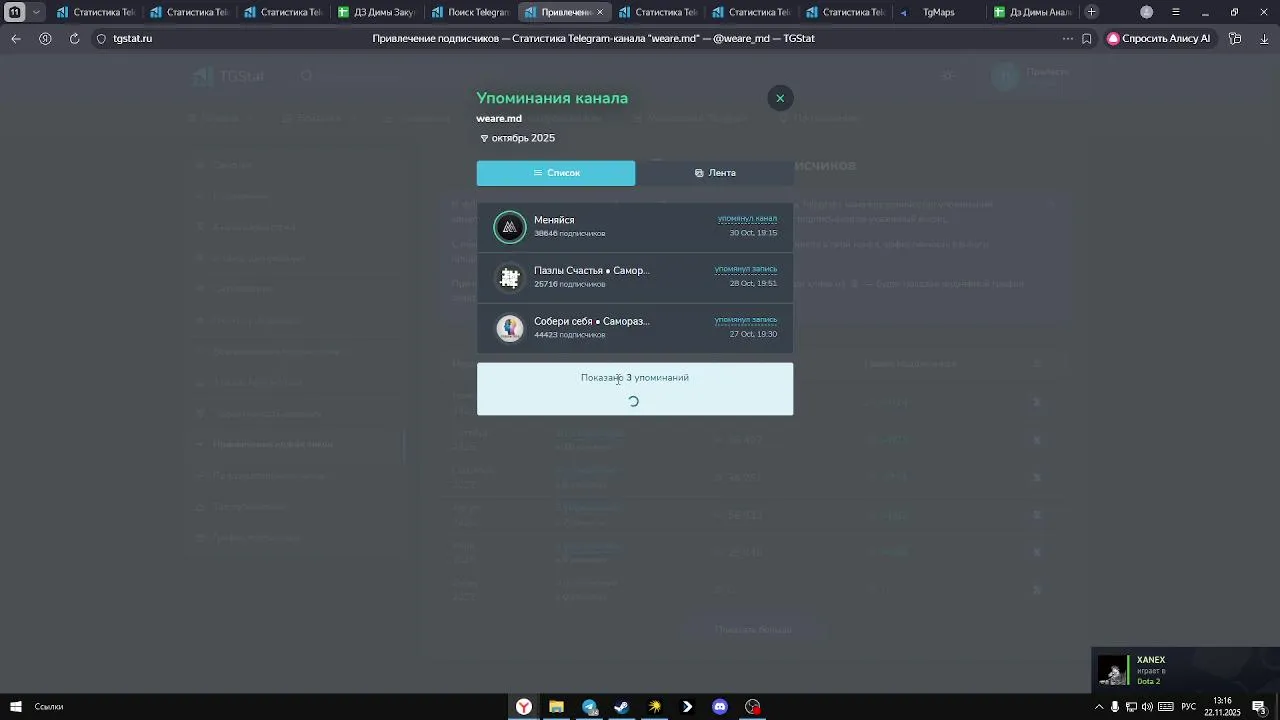Open network settings tray icon

[x=1131, y=707]
